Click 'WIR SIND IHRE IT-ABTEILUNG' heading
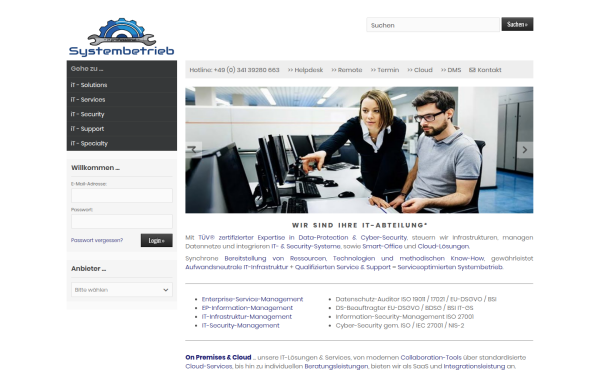This screenshot has height=375, width=600. (359, 225)
